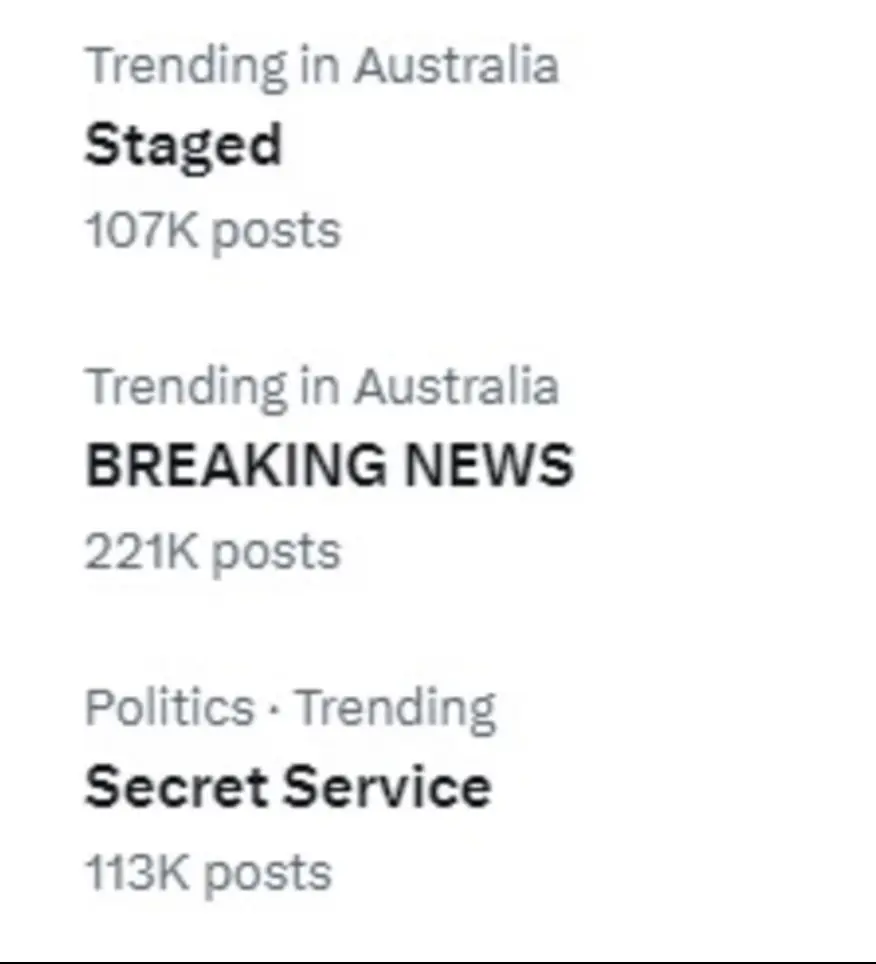
Task: Open the "Secret Service" trending topic
Action: pyautogui.click(x=288, y=786)
